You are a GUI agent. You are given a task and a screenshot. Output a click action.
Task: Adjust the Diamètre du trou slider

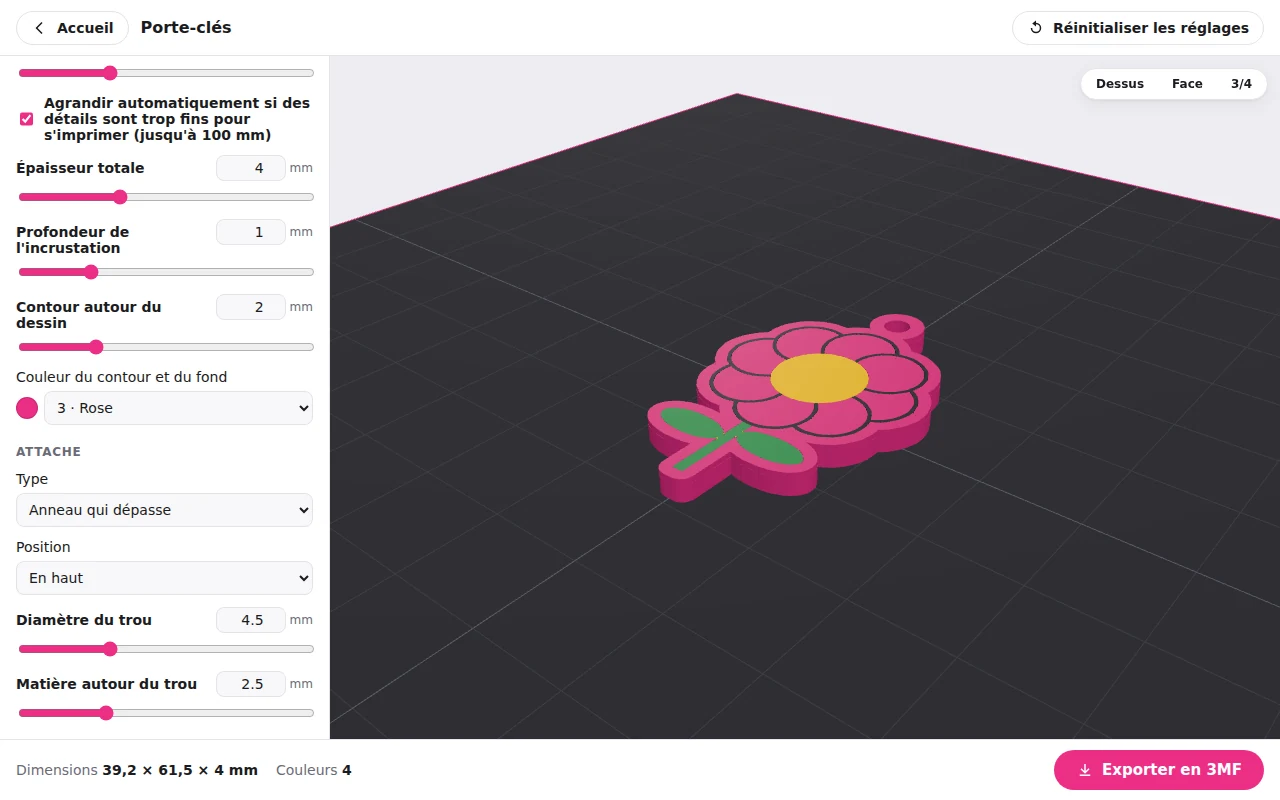[166, 649]
